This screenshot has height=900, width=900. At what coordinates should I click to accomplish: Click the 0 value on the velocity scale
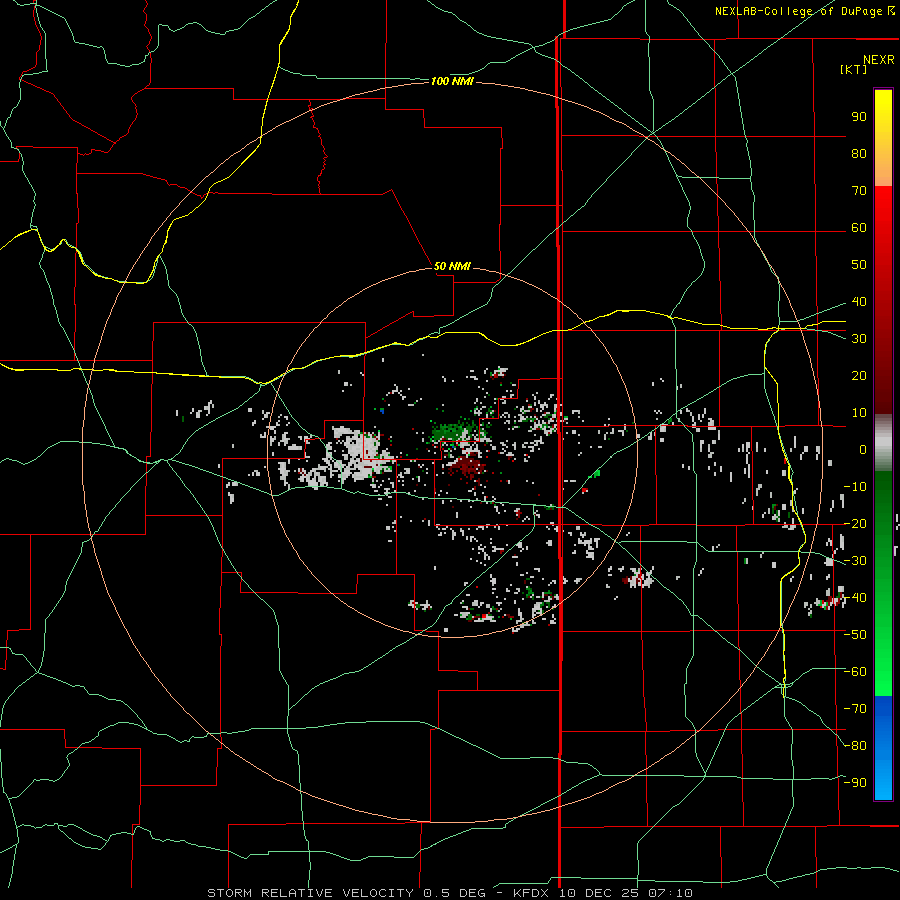point(863,450)
